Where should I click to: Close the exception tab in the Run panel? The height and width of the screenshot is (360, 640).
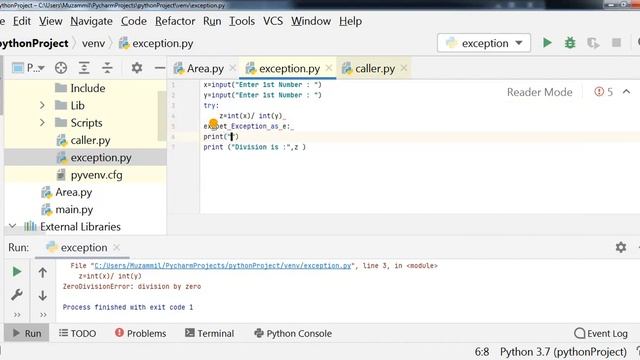click(x=116, y=247)
